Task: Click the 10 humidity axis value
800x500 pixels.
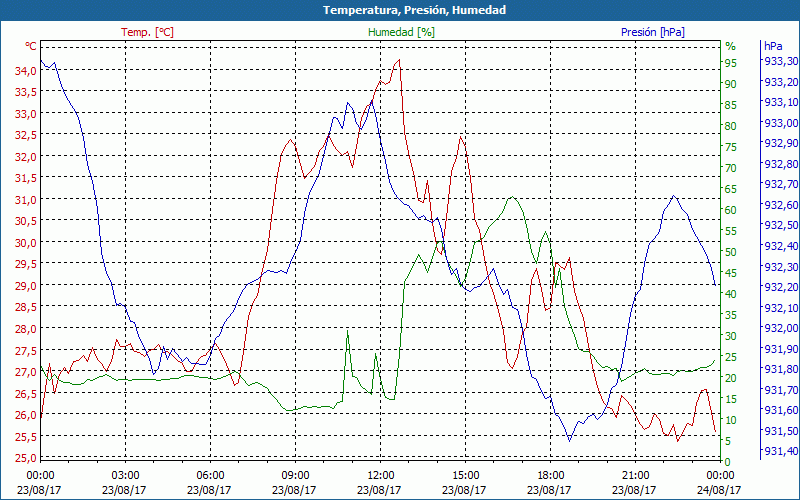Action: coord(731,420)
